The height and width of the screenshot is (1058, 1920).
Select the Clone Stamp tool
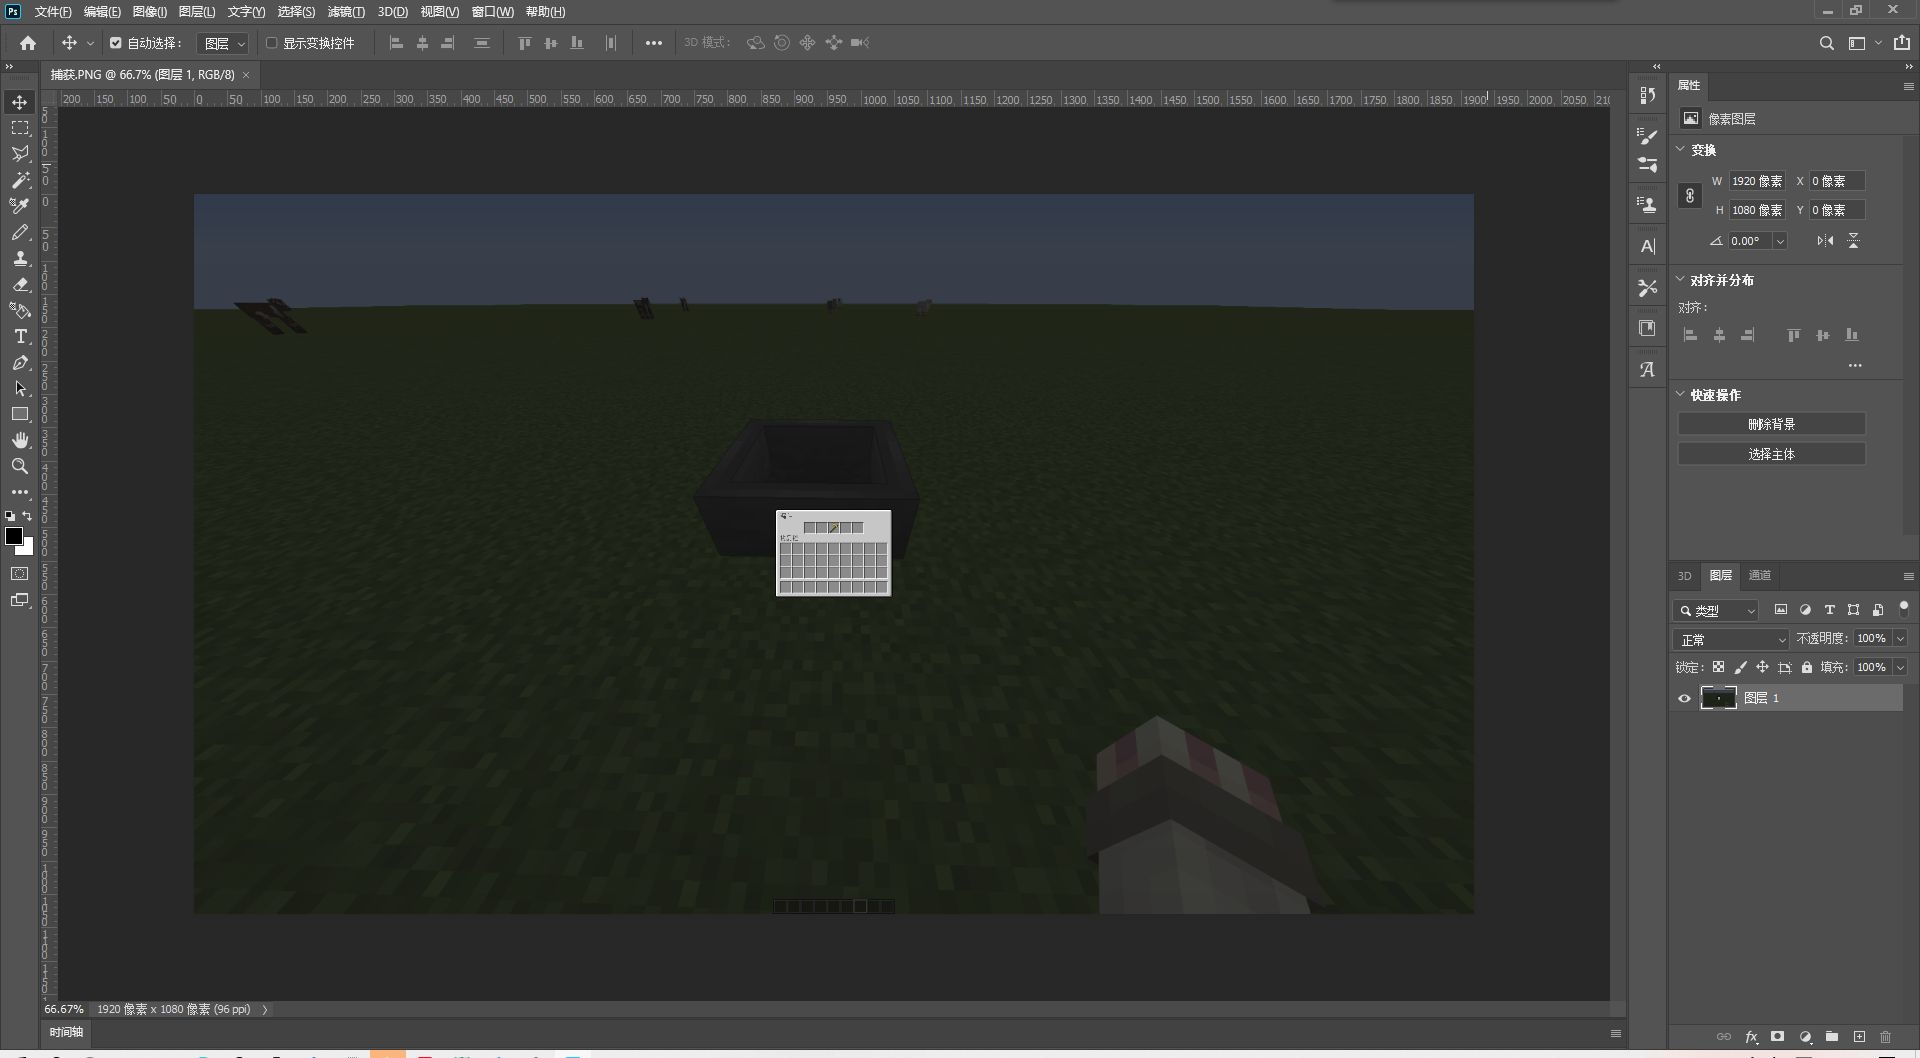coord(20,258)
